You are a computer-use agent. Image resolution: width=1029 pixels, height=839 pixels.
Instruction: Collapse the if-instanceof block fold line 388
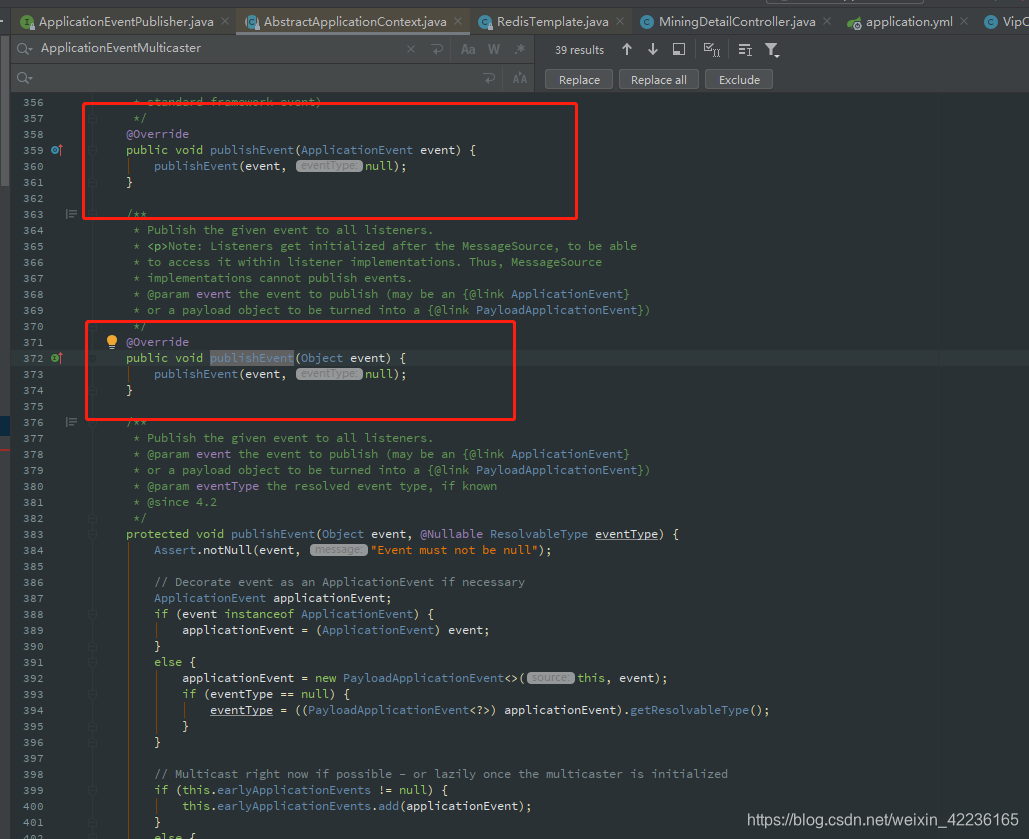pyautogui.click(x=93, y=614)
